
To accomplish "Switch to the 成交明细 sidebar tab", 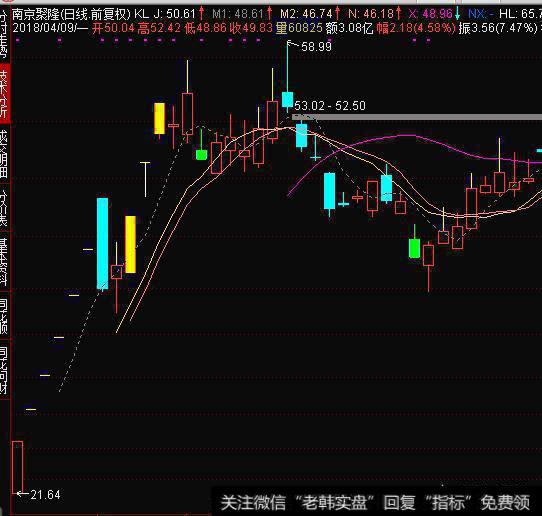I will [4, 154].
